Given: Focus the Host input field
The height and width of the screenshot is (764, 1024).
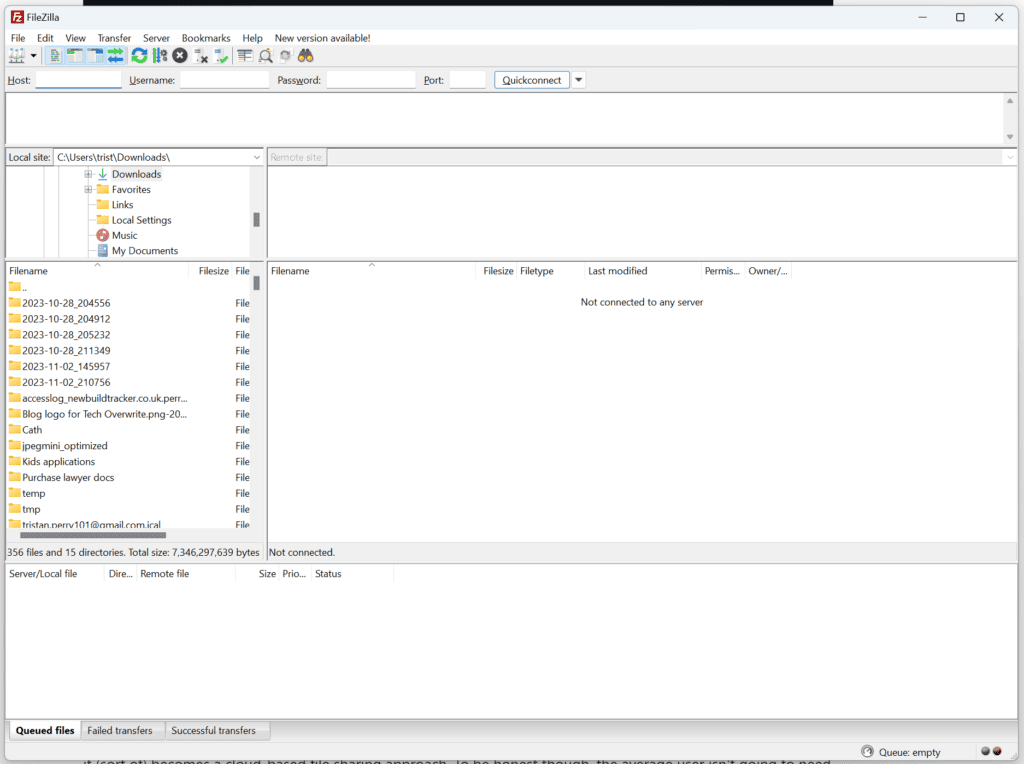Looking at the screenshot, I should pos(78,80).
